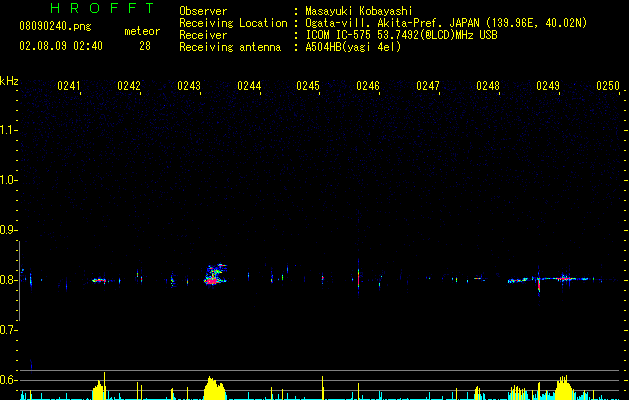
Task: Click the 0243 time marker
Action: 189,86
